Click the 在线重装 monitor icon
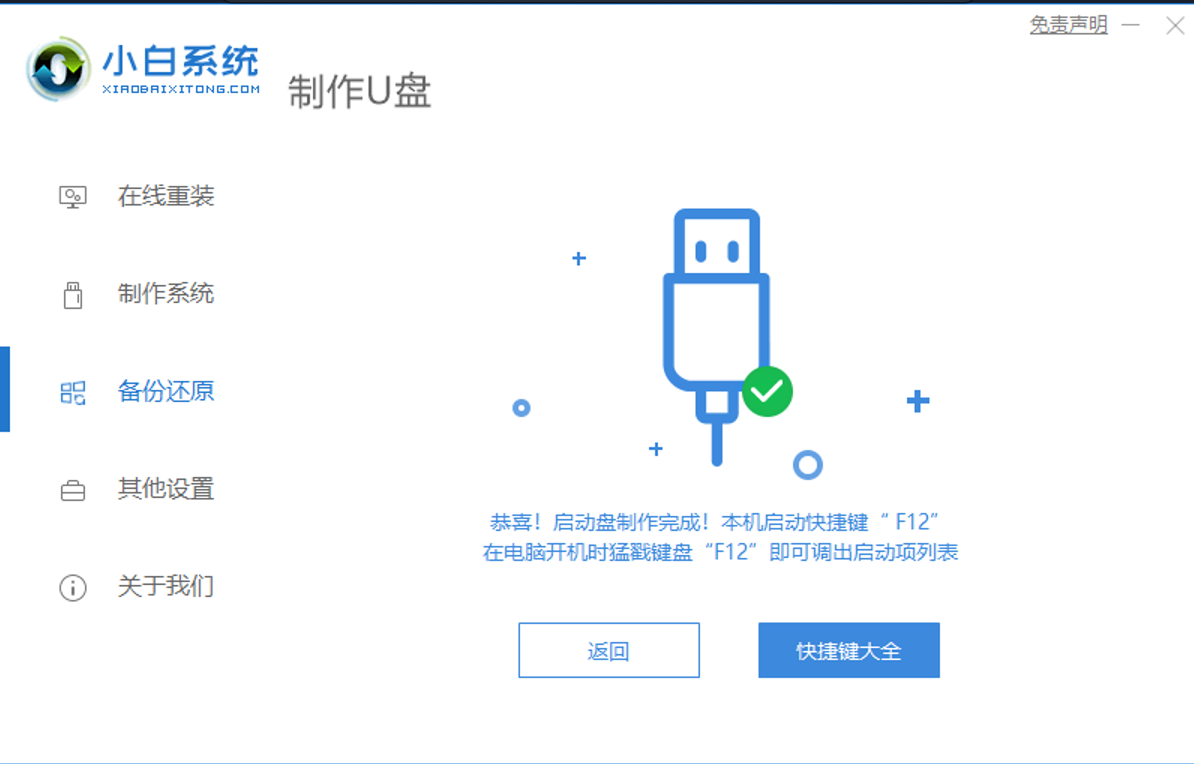1194x764 pixels. [x=73, y=197]
